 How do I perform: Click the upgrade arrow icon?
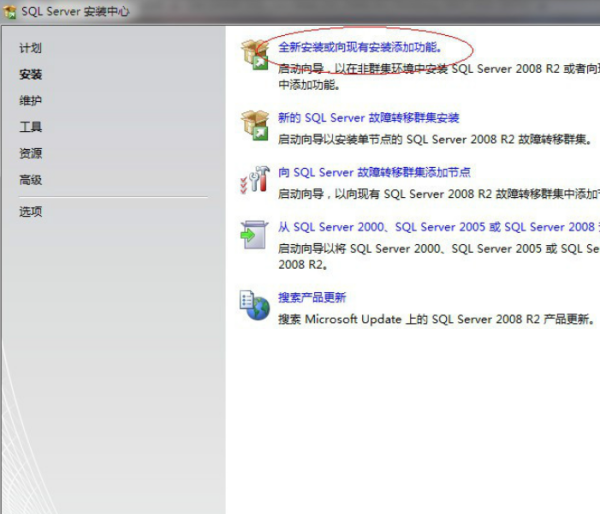(254, 235)
